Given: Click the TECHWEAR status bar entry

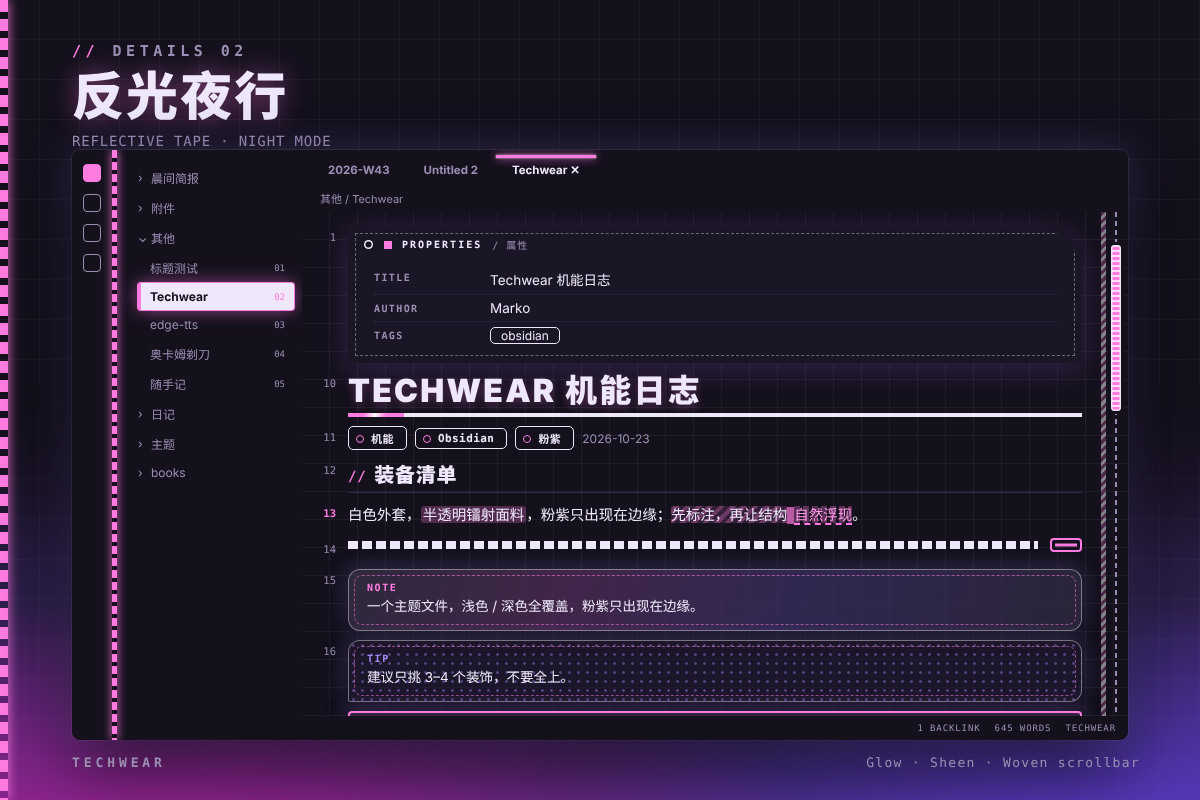Looking at the screenshot, I should click(1090, 728).
